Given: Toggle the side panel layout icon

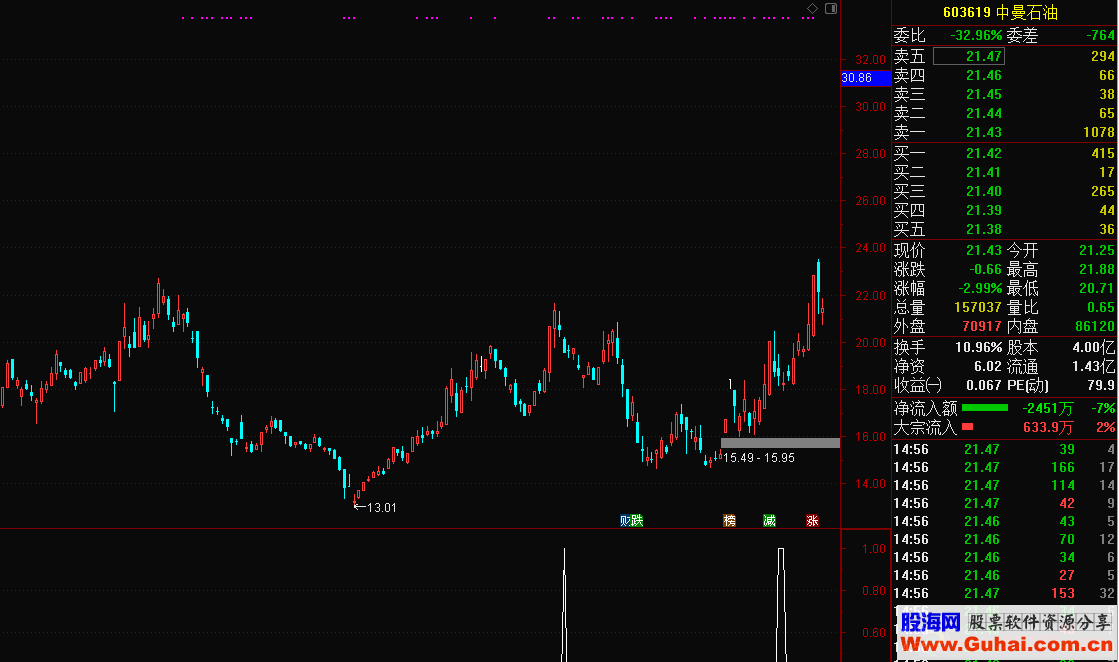Looking at the screenshot, I should coord(831,9).
